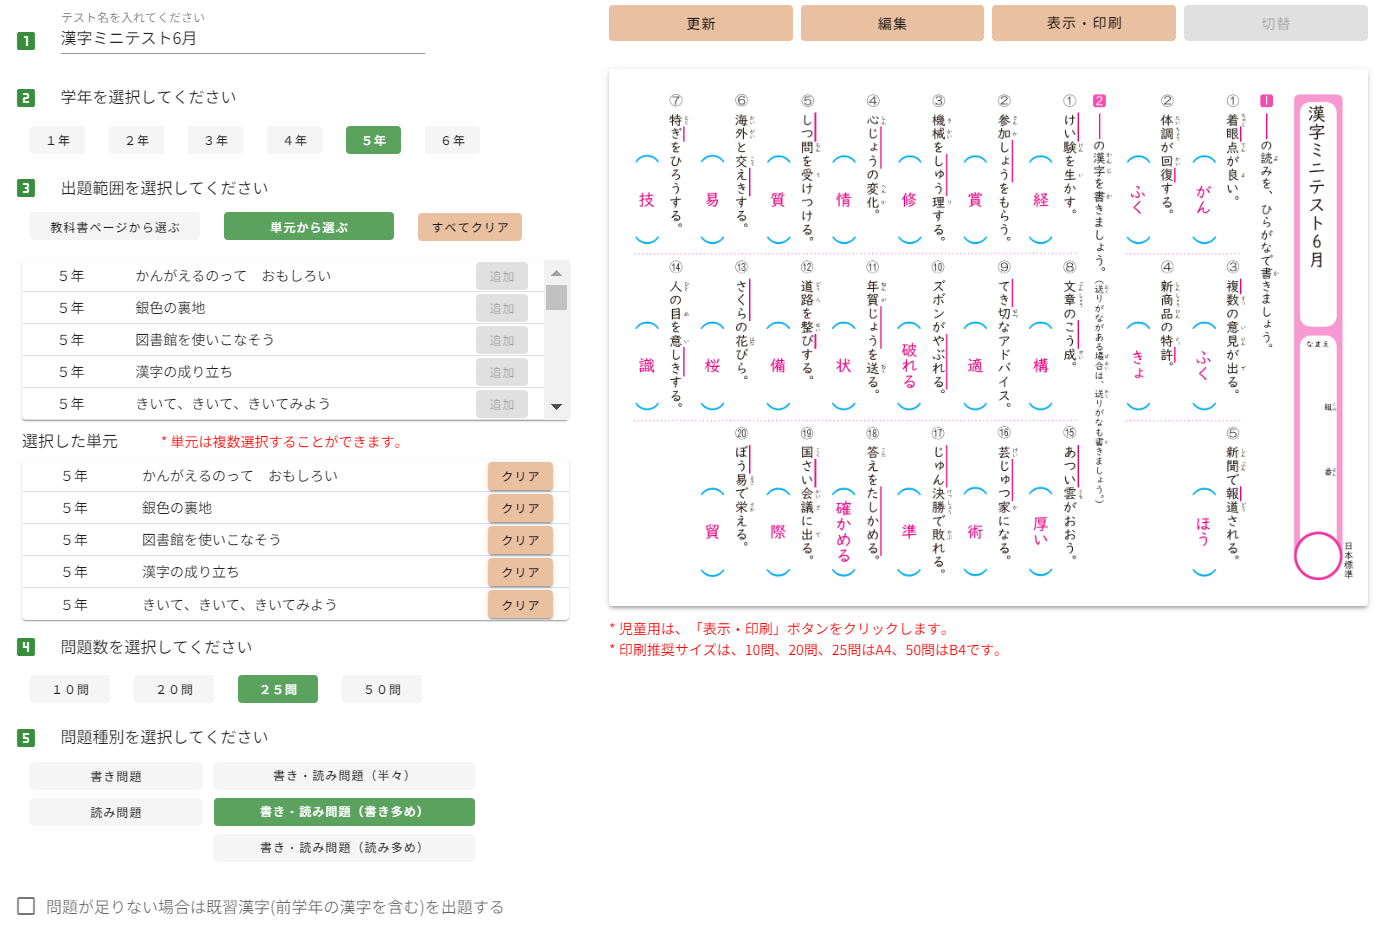Click the 選択した単元 label

(70, 441)
